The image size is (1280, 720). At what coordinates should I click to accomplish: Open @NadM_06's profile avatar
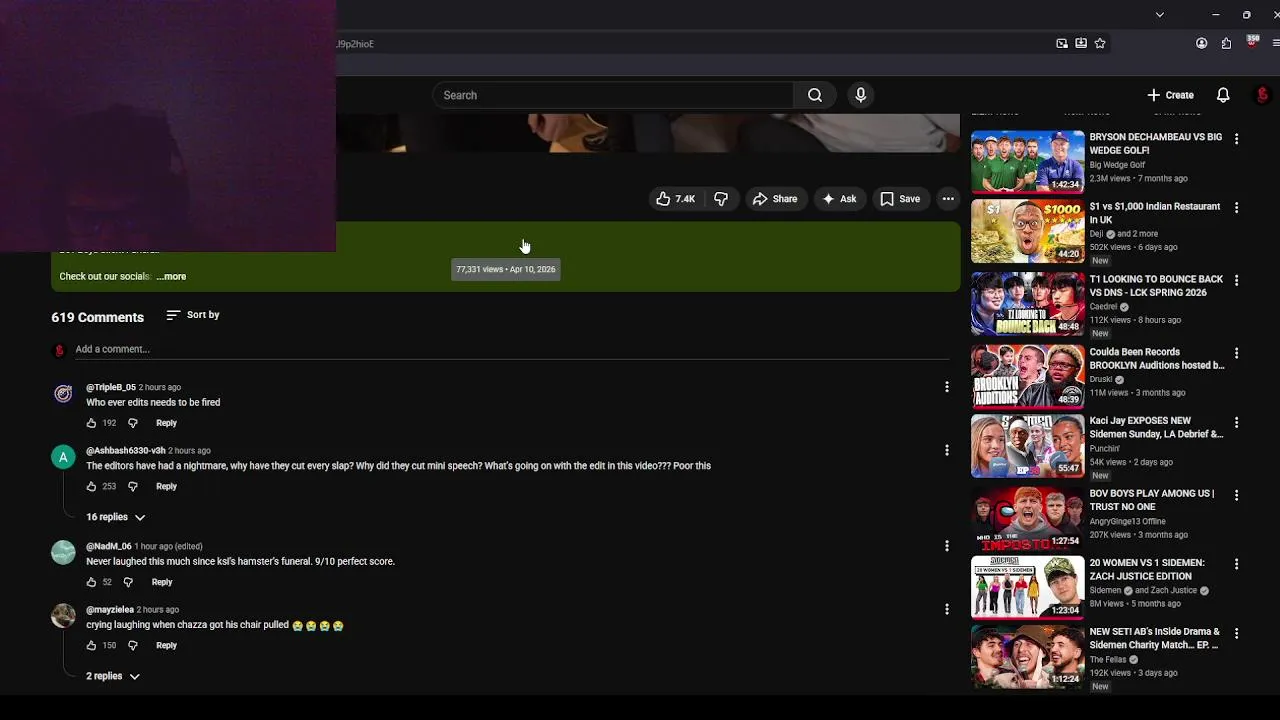click(63, 552)
